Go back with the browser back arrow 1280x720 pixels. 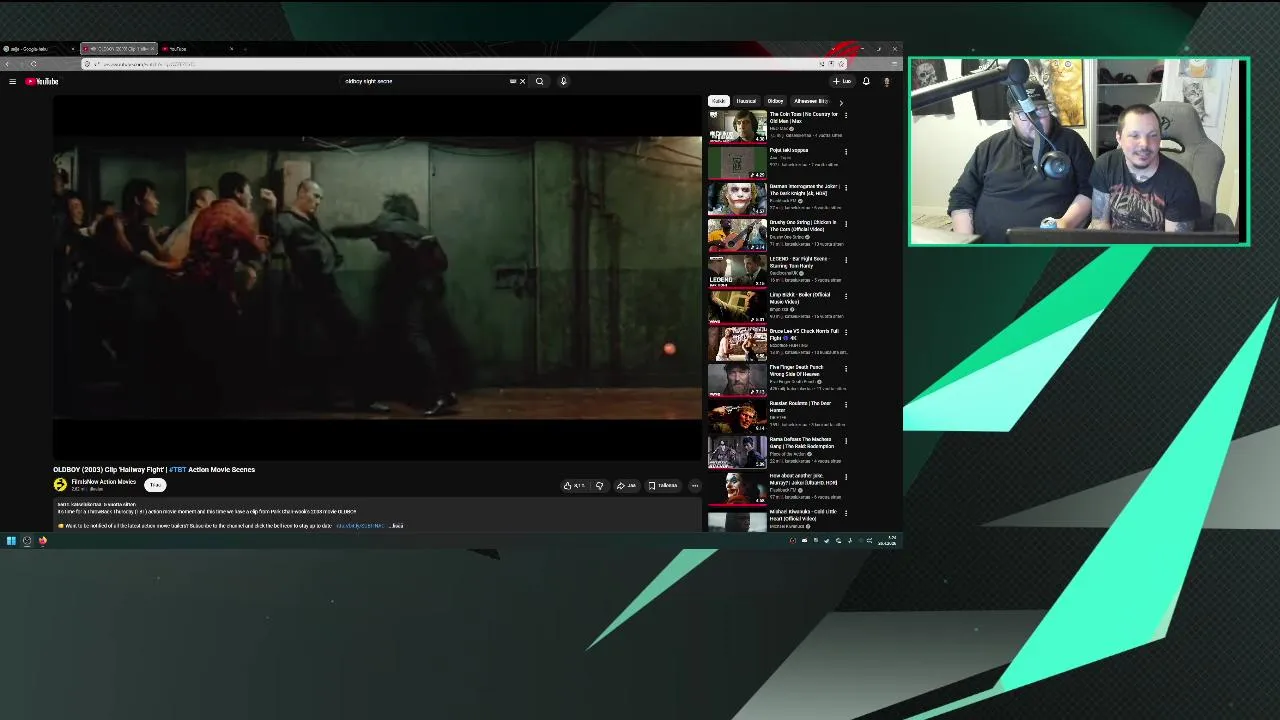8,64
